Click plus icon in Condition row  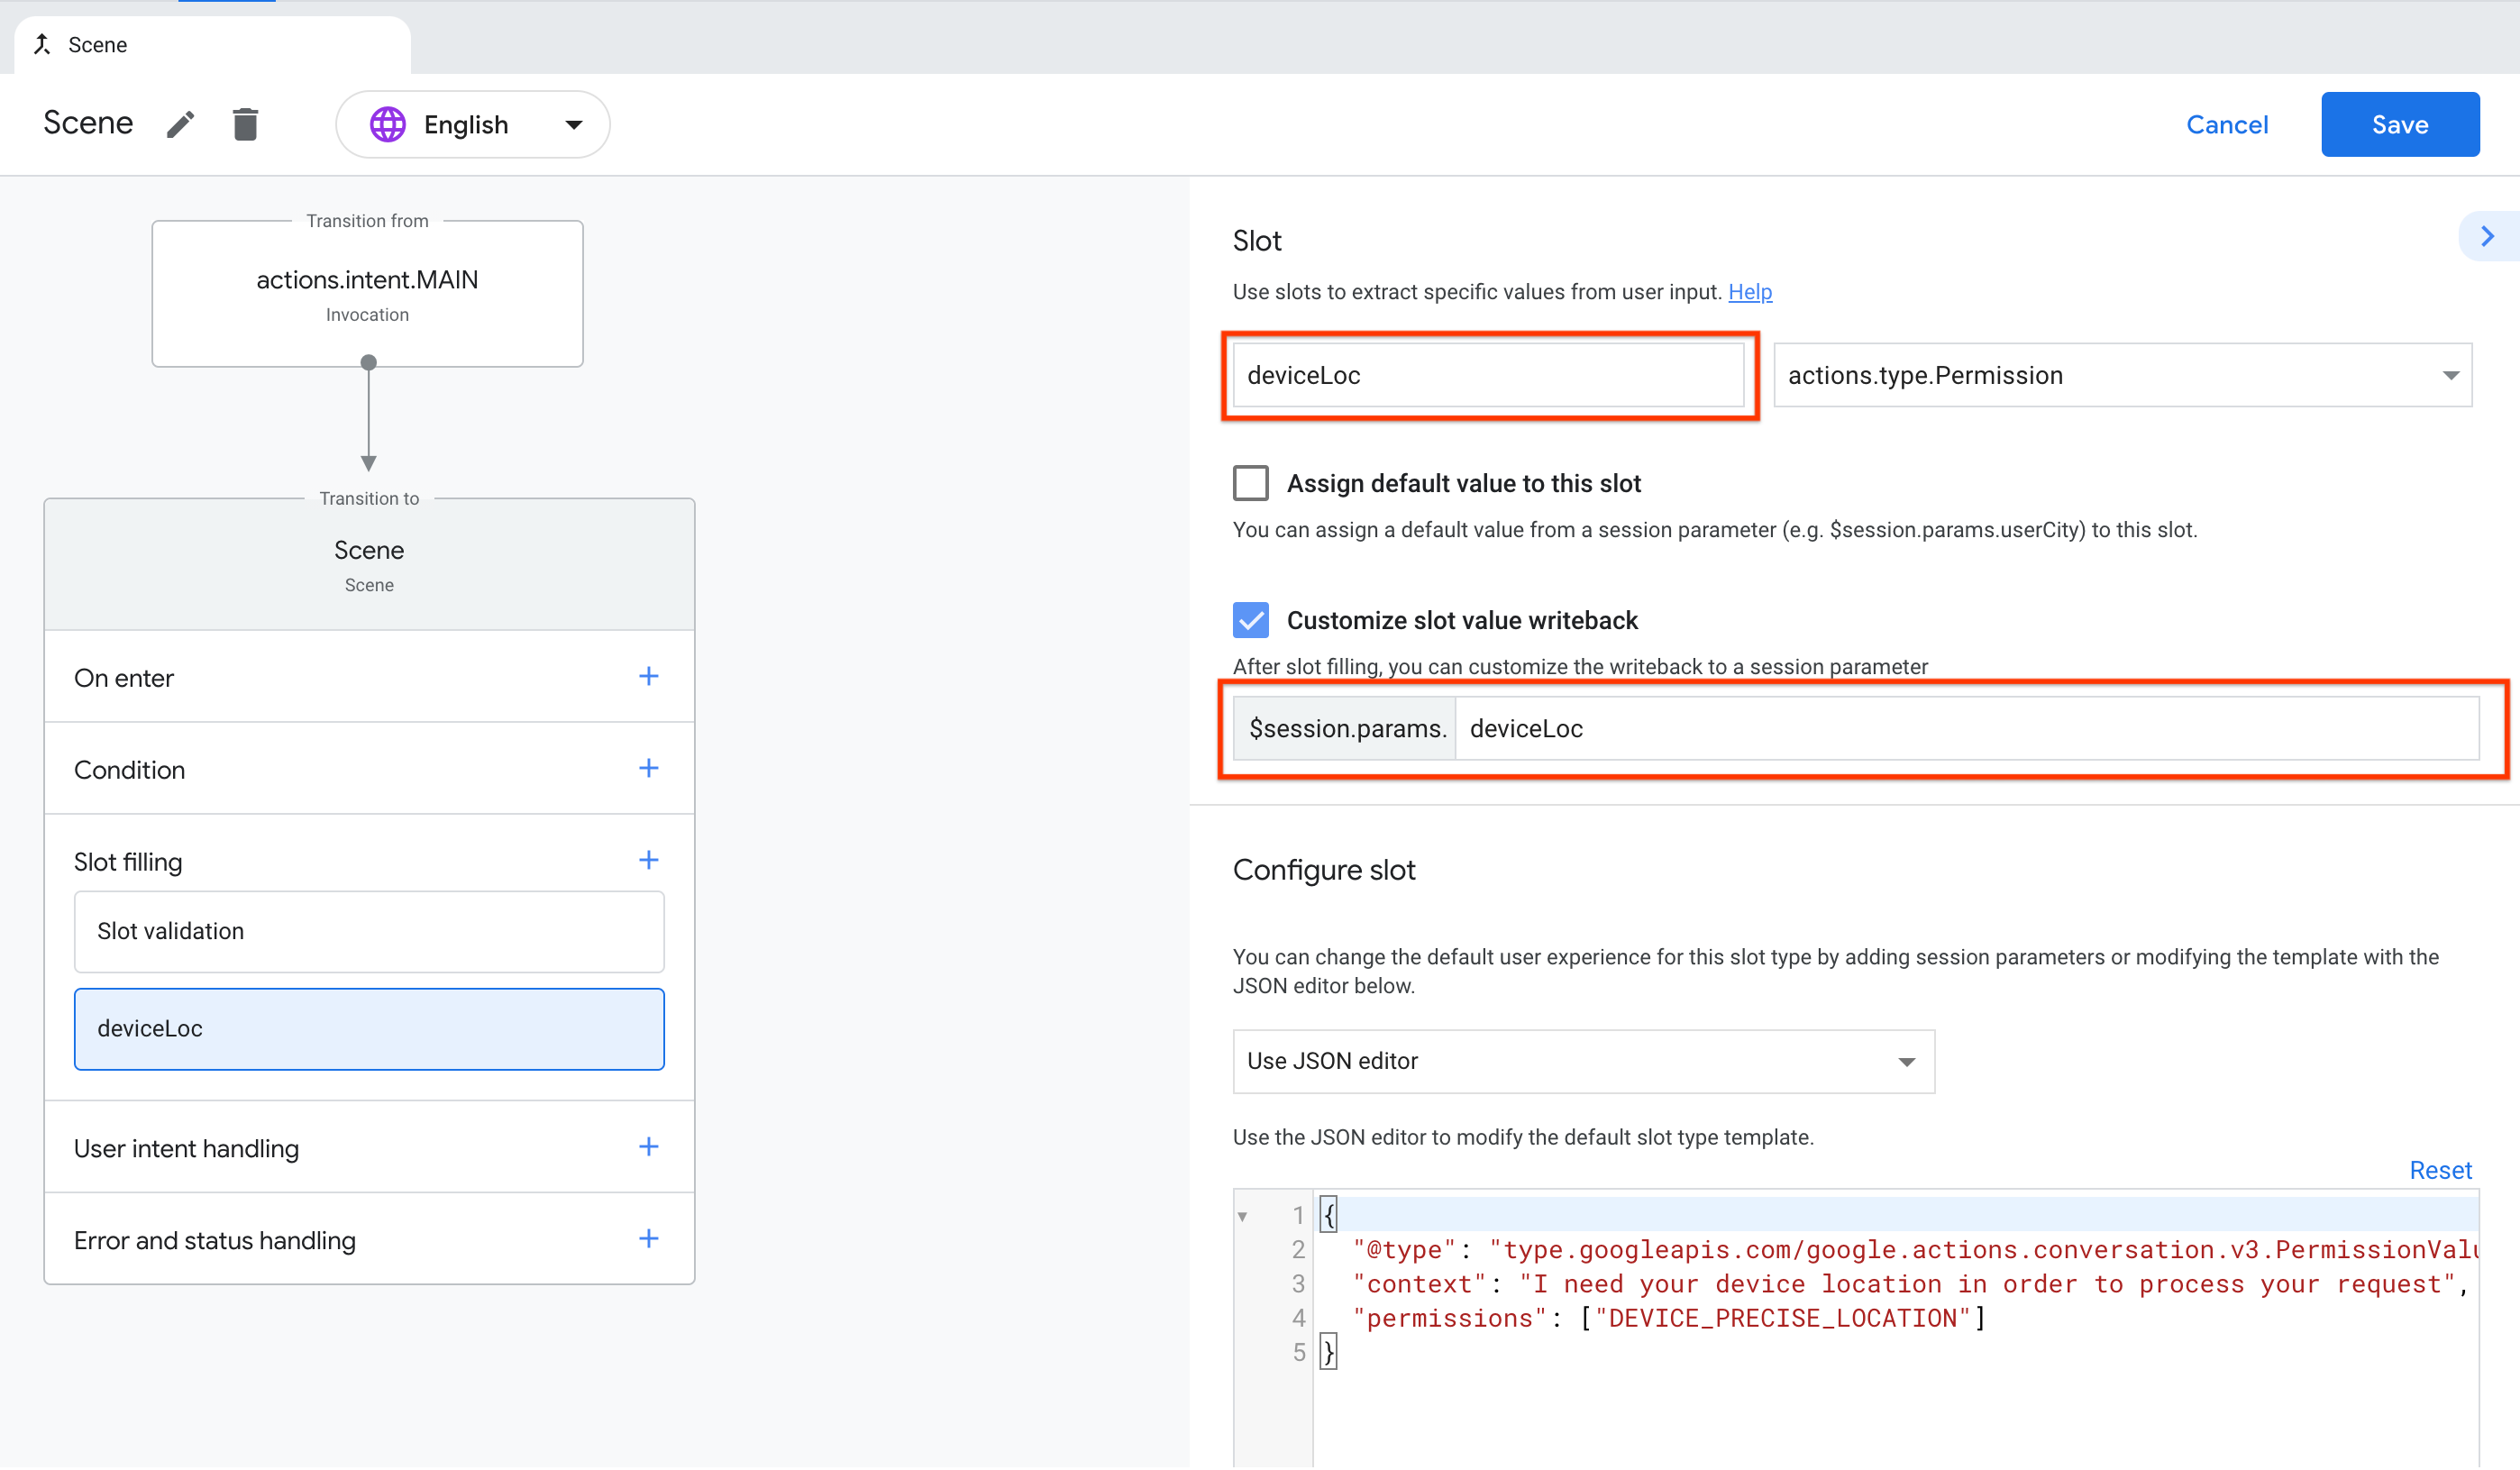tap(648, 769)
